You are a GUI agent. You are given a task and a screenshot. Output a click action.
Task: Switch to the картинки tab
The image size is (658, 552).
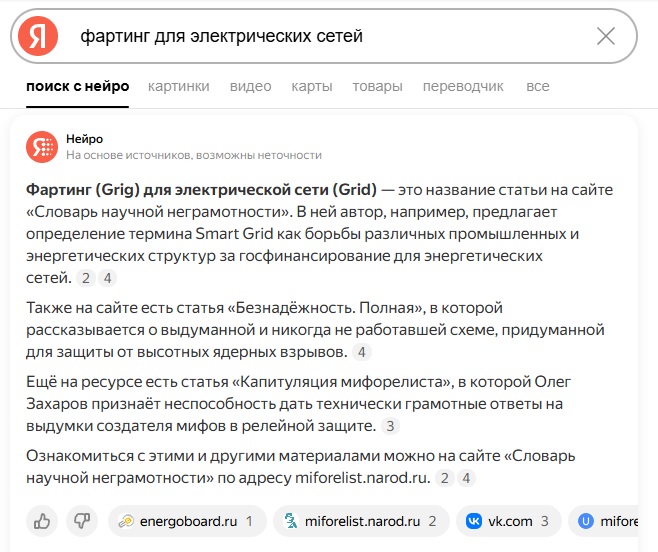pos(179,86)
